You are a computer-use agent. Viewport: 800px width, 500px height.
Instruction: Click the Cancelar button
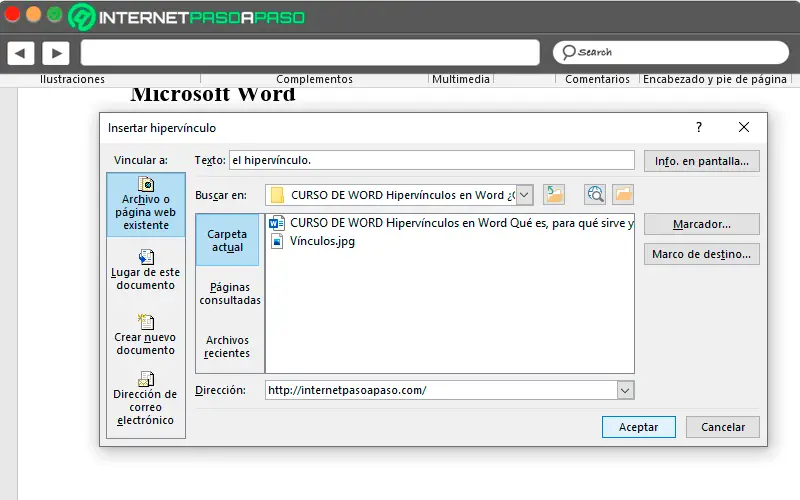pos(722,427)
